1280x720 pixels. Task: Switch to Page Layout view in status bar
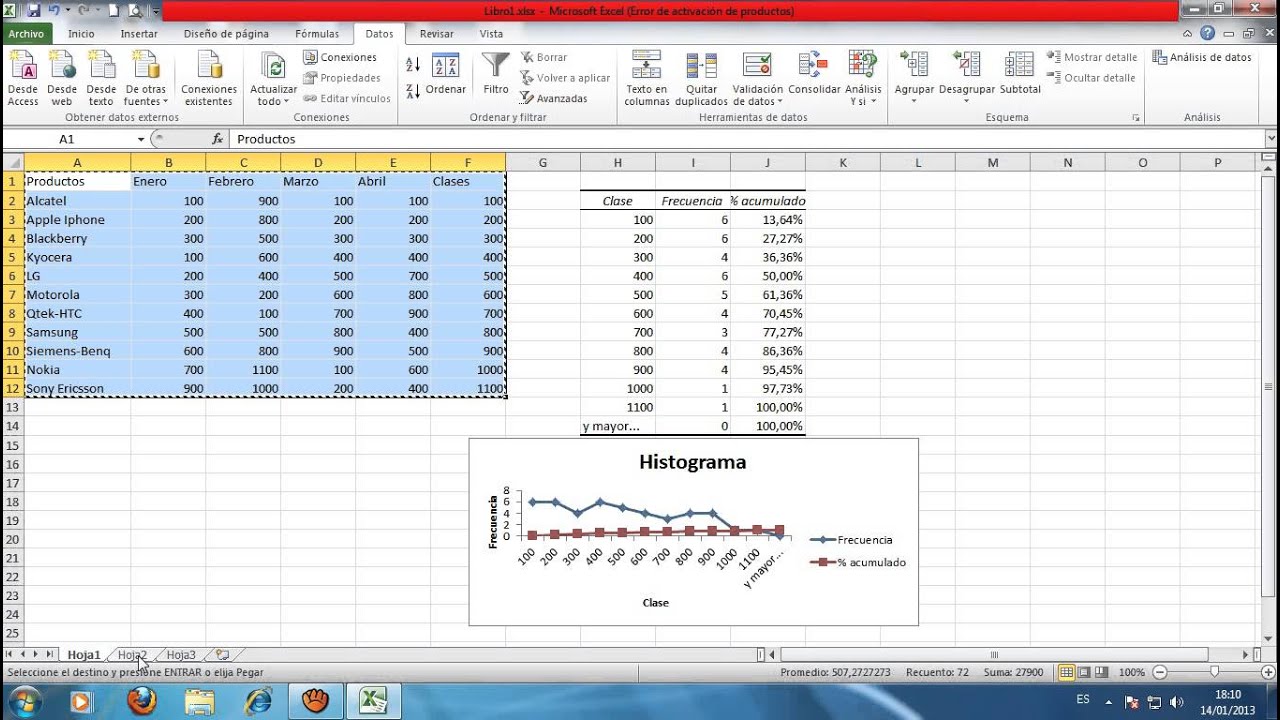(1085, 673)
